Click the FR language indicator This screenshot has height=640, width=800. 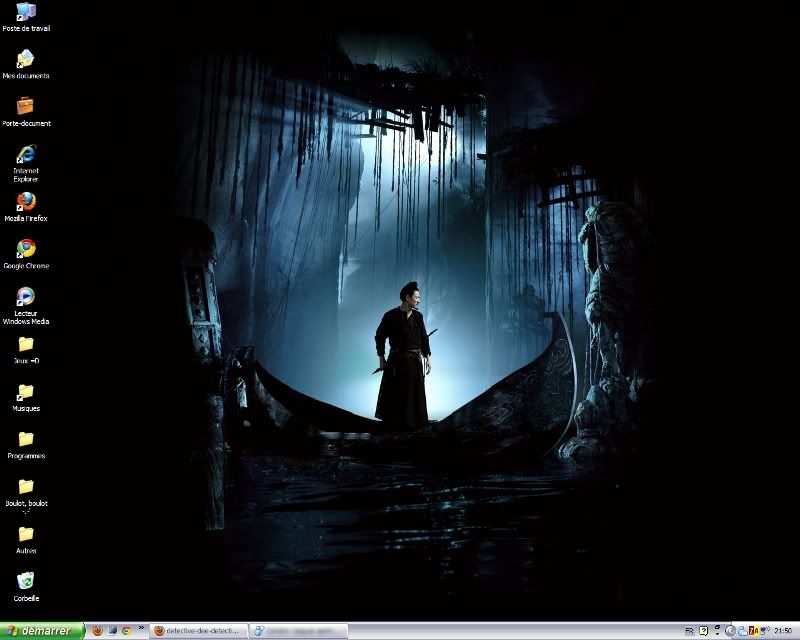(x=689, y=631)
